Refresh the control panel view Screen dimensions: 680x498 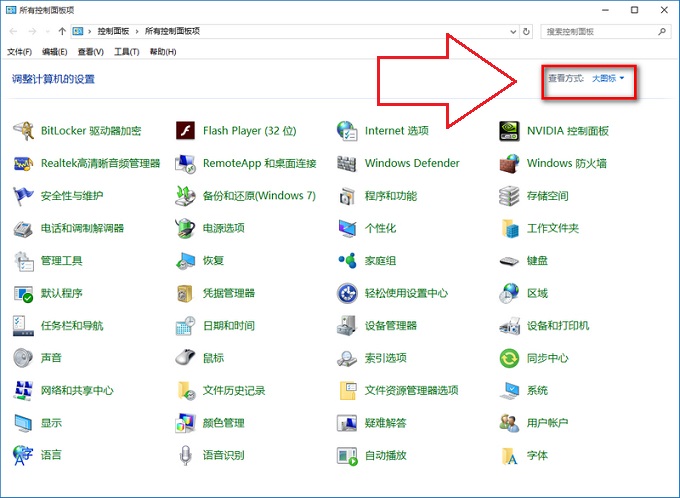[x=526, y=31]
